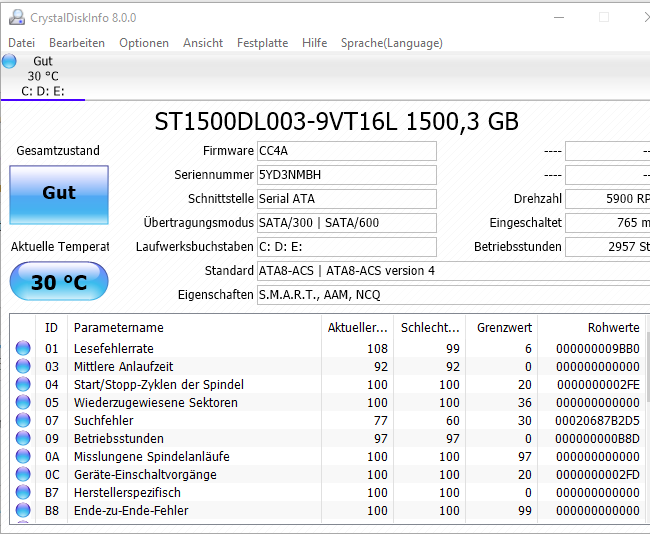Select the Ende-zu-Ende-Fehler text
650x534 pixels.
pos(131,510)
